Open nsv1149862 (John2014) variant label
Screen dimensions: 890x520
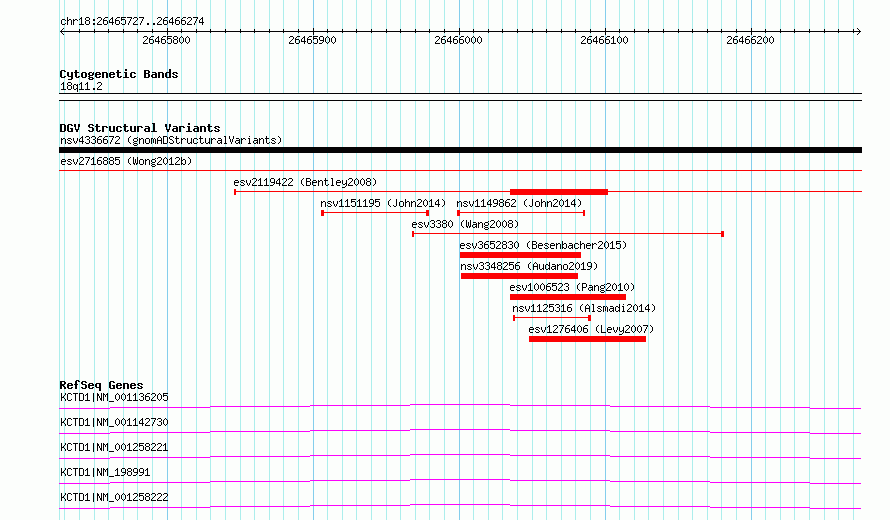(x=519, y=203)
